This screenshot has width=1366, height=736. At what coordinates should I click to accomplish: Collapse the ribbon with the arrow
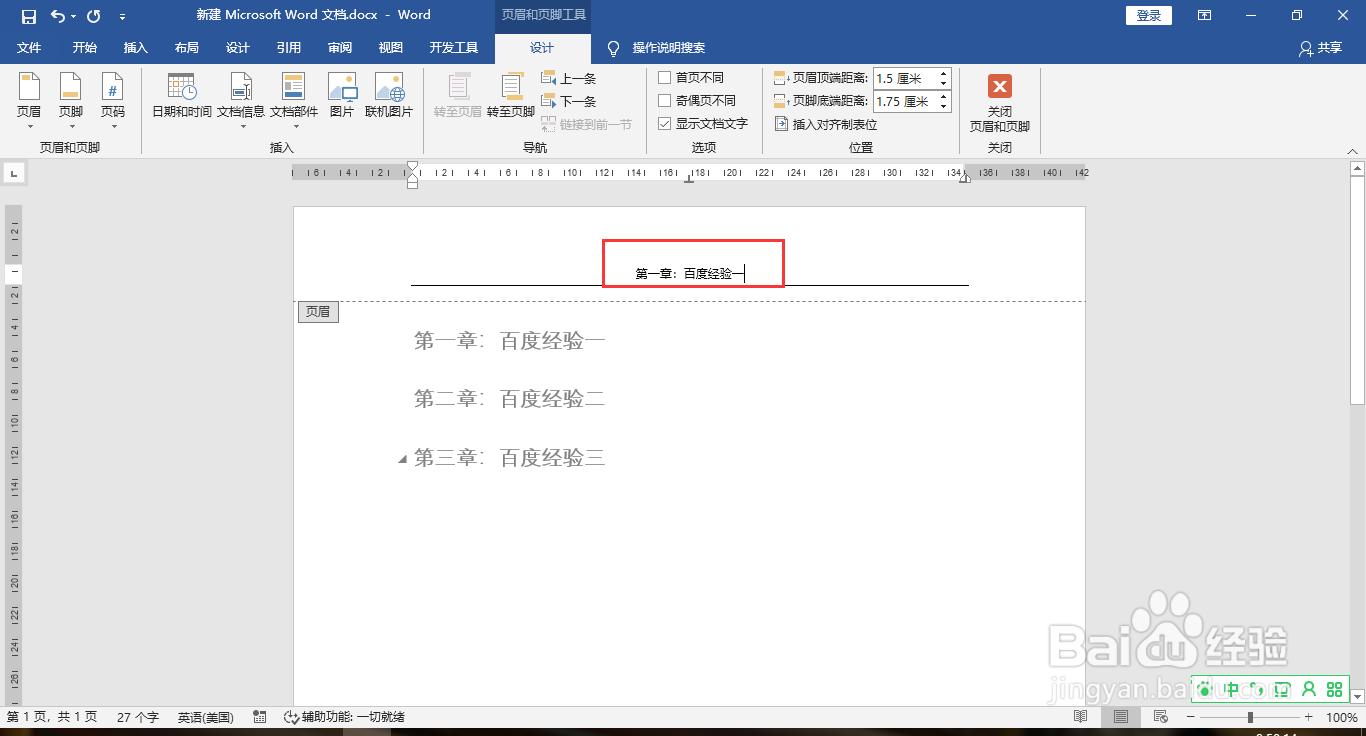1352,150
